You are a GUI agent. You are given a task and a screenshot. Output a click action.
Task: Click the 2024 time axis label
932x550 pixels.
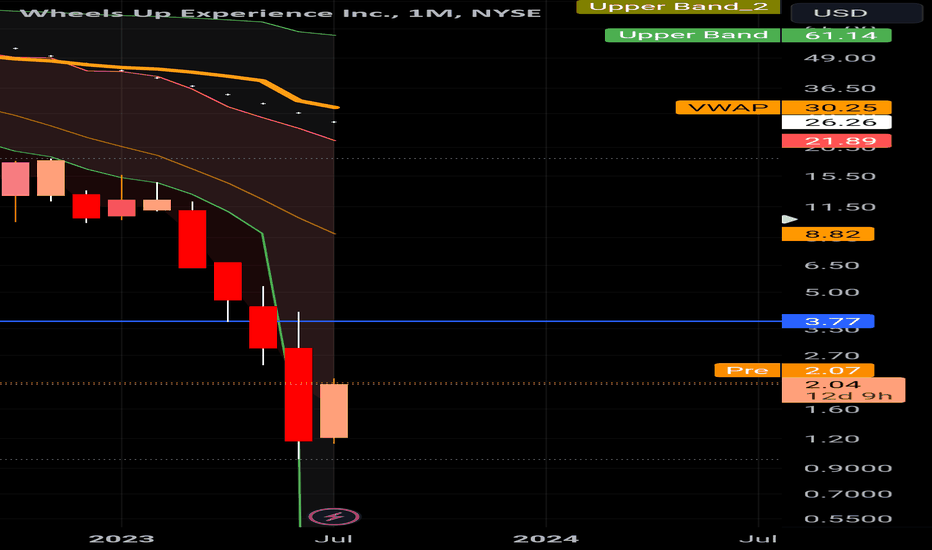546,539
